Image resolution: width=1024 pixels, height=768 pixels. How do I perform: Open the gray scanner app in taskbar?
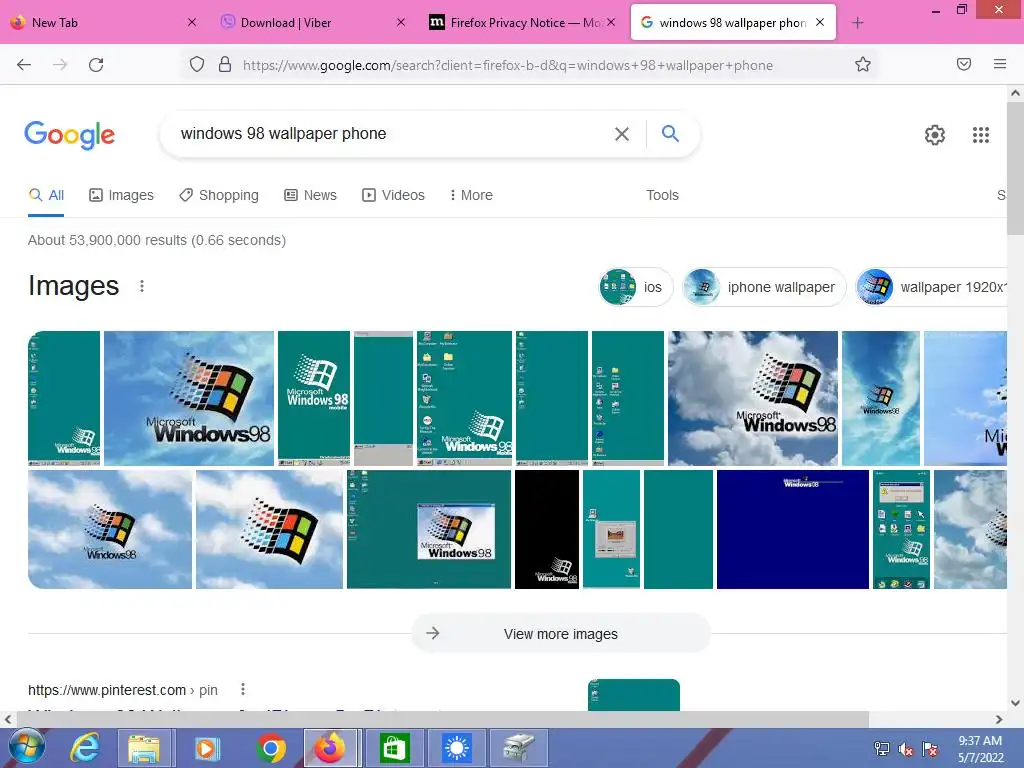click(x=519, y=748)
